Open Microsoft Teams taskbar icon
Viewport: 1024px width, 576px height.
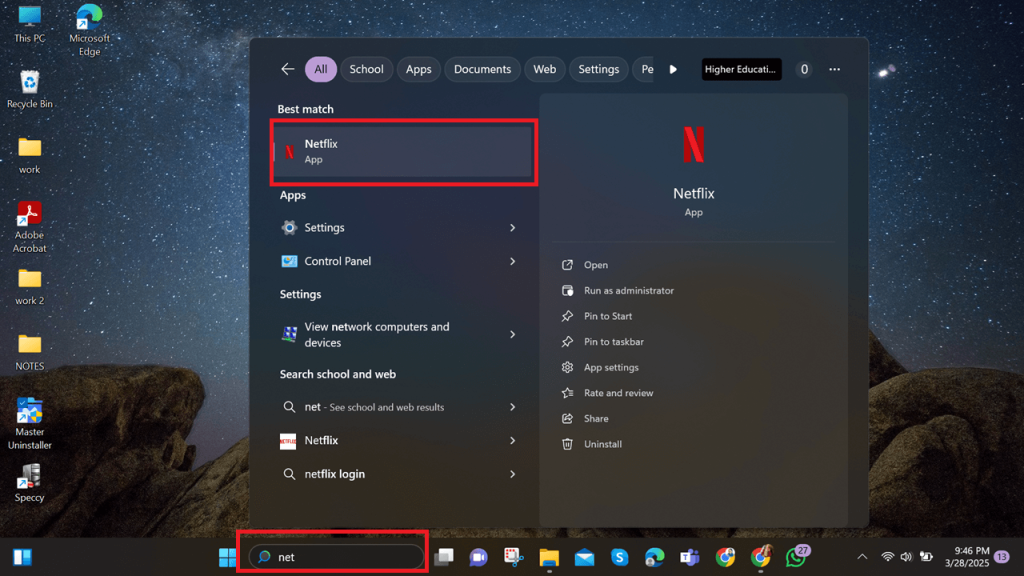[689, 557]
